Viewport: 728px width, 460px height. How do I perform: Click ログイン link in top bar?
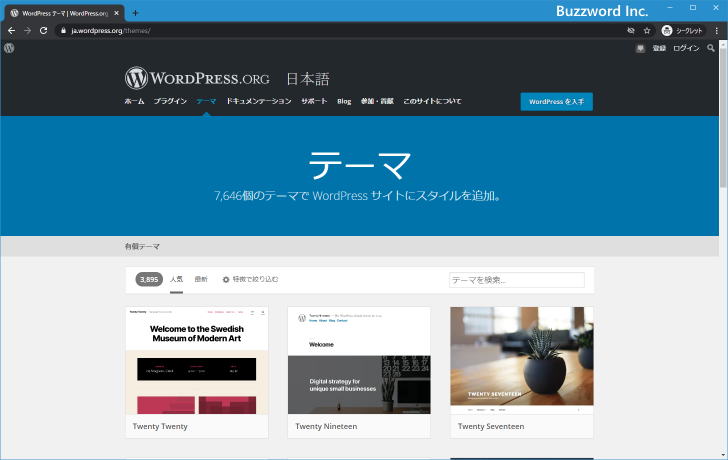tap(686, 48)
